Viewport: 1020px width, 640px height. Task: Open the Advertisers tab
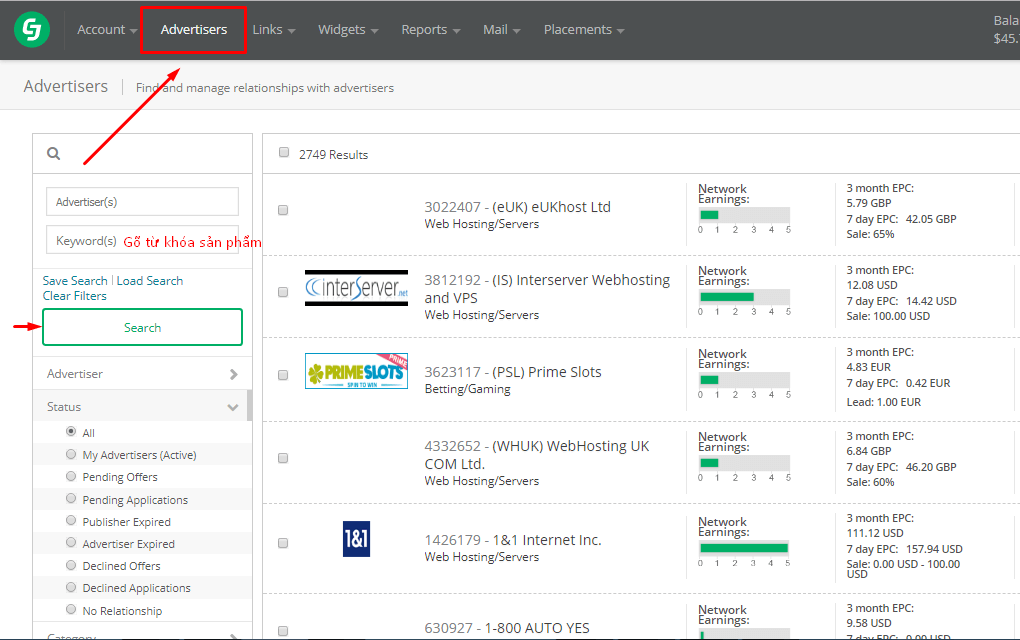(194, 30)
